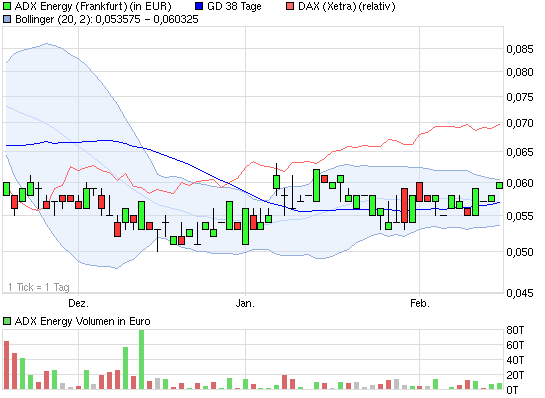
Task: Click the 80T volume axis label
Action: point(515,330)
